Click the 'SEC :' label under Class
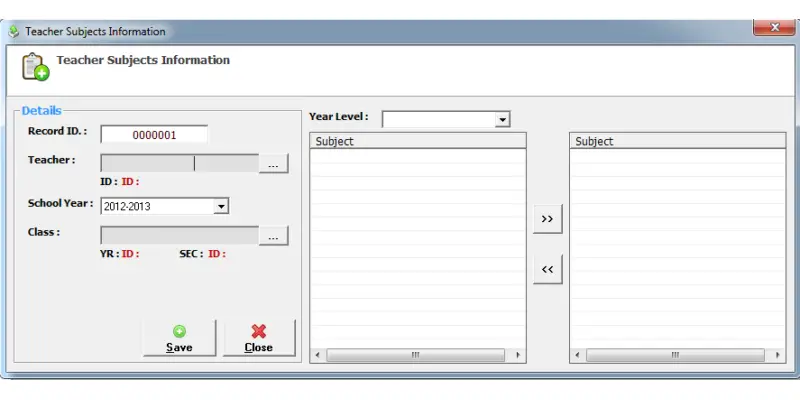The image size is (800, 400). (x=191, y=254)
